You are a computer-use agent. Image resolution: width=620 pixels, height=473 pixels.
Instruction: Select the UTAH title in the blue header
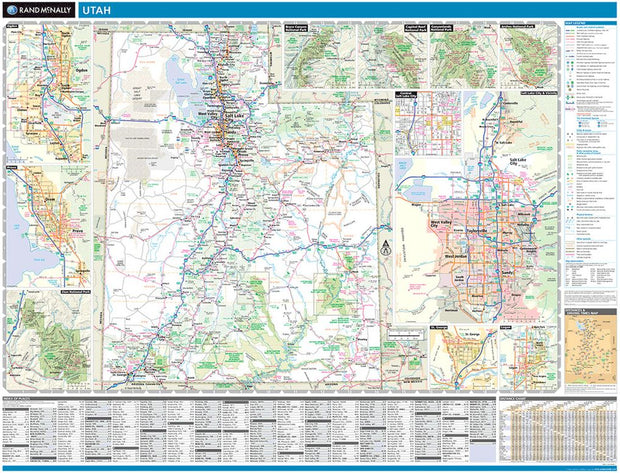[97, 10]
